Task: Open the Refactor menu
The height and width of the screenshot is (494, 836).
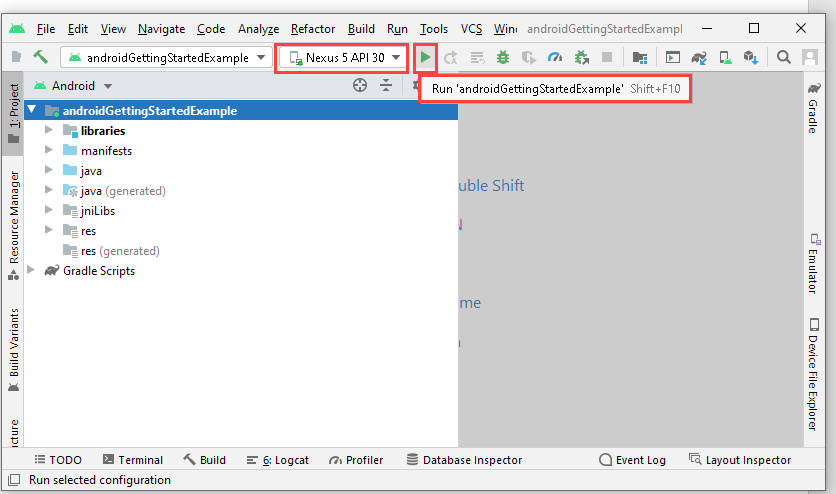Action: click(x=313, y=29)
